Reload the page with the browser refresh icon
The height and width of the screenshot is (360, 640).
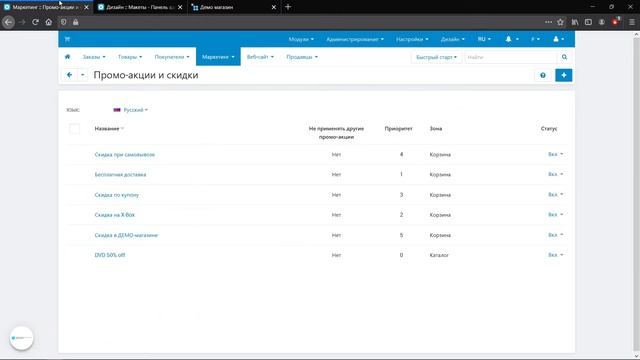click(x=36, y=22)
